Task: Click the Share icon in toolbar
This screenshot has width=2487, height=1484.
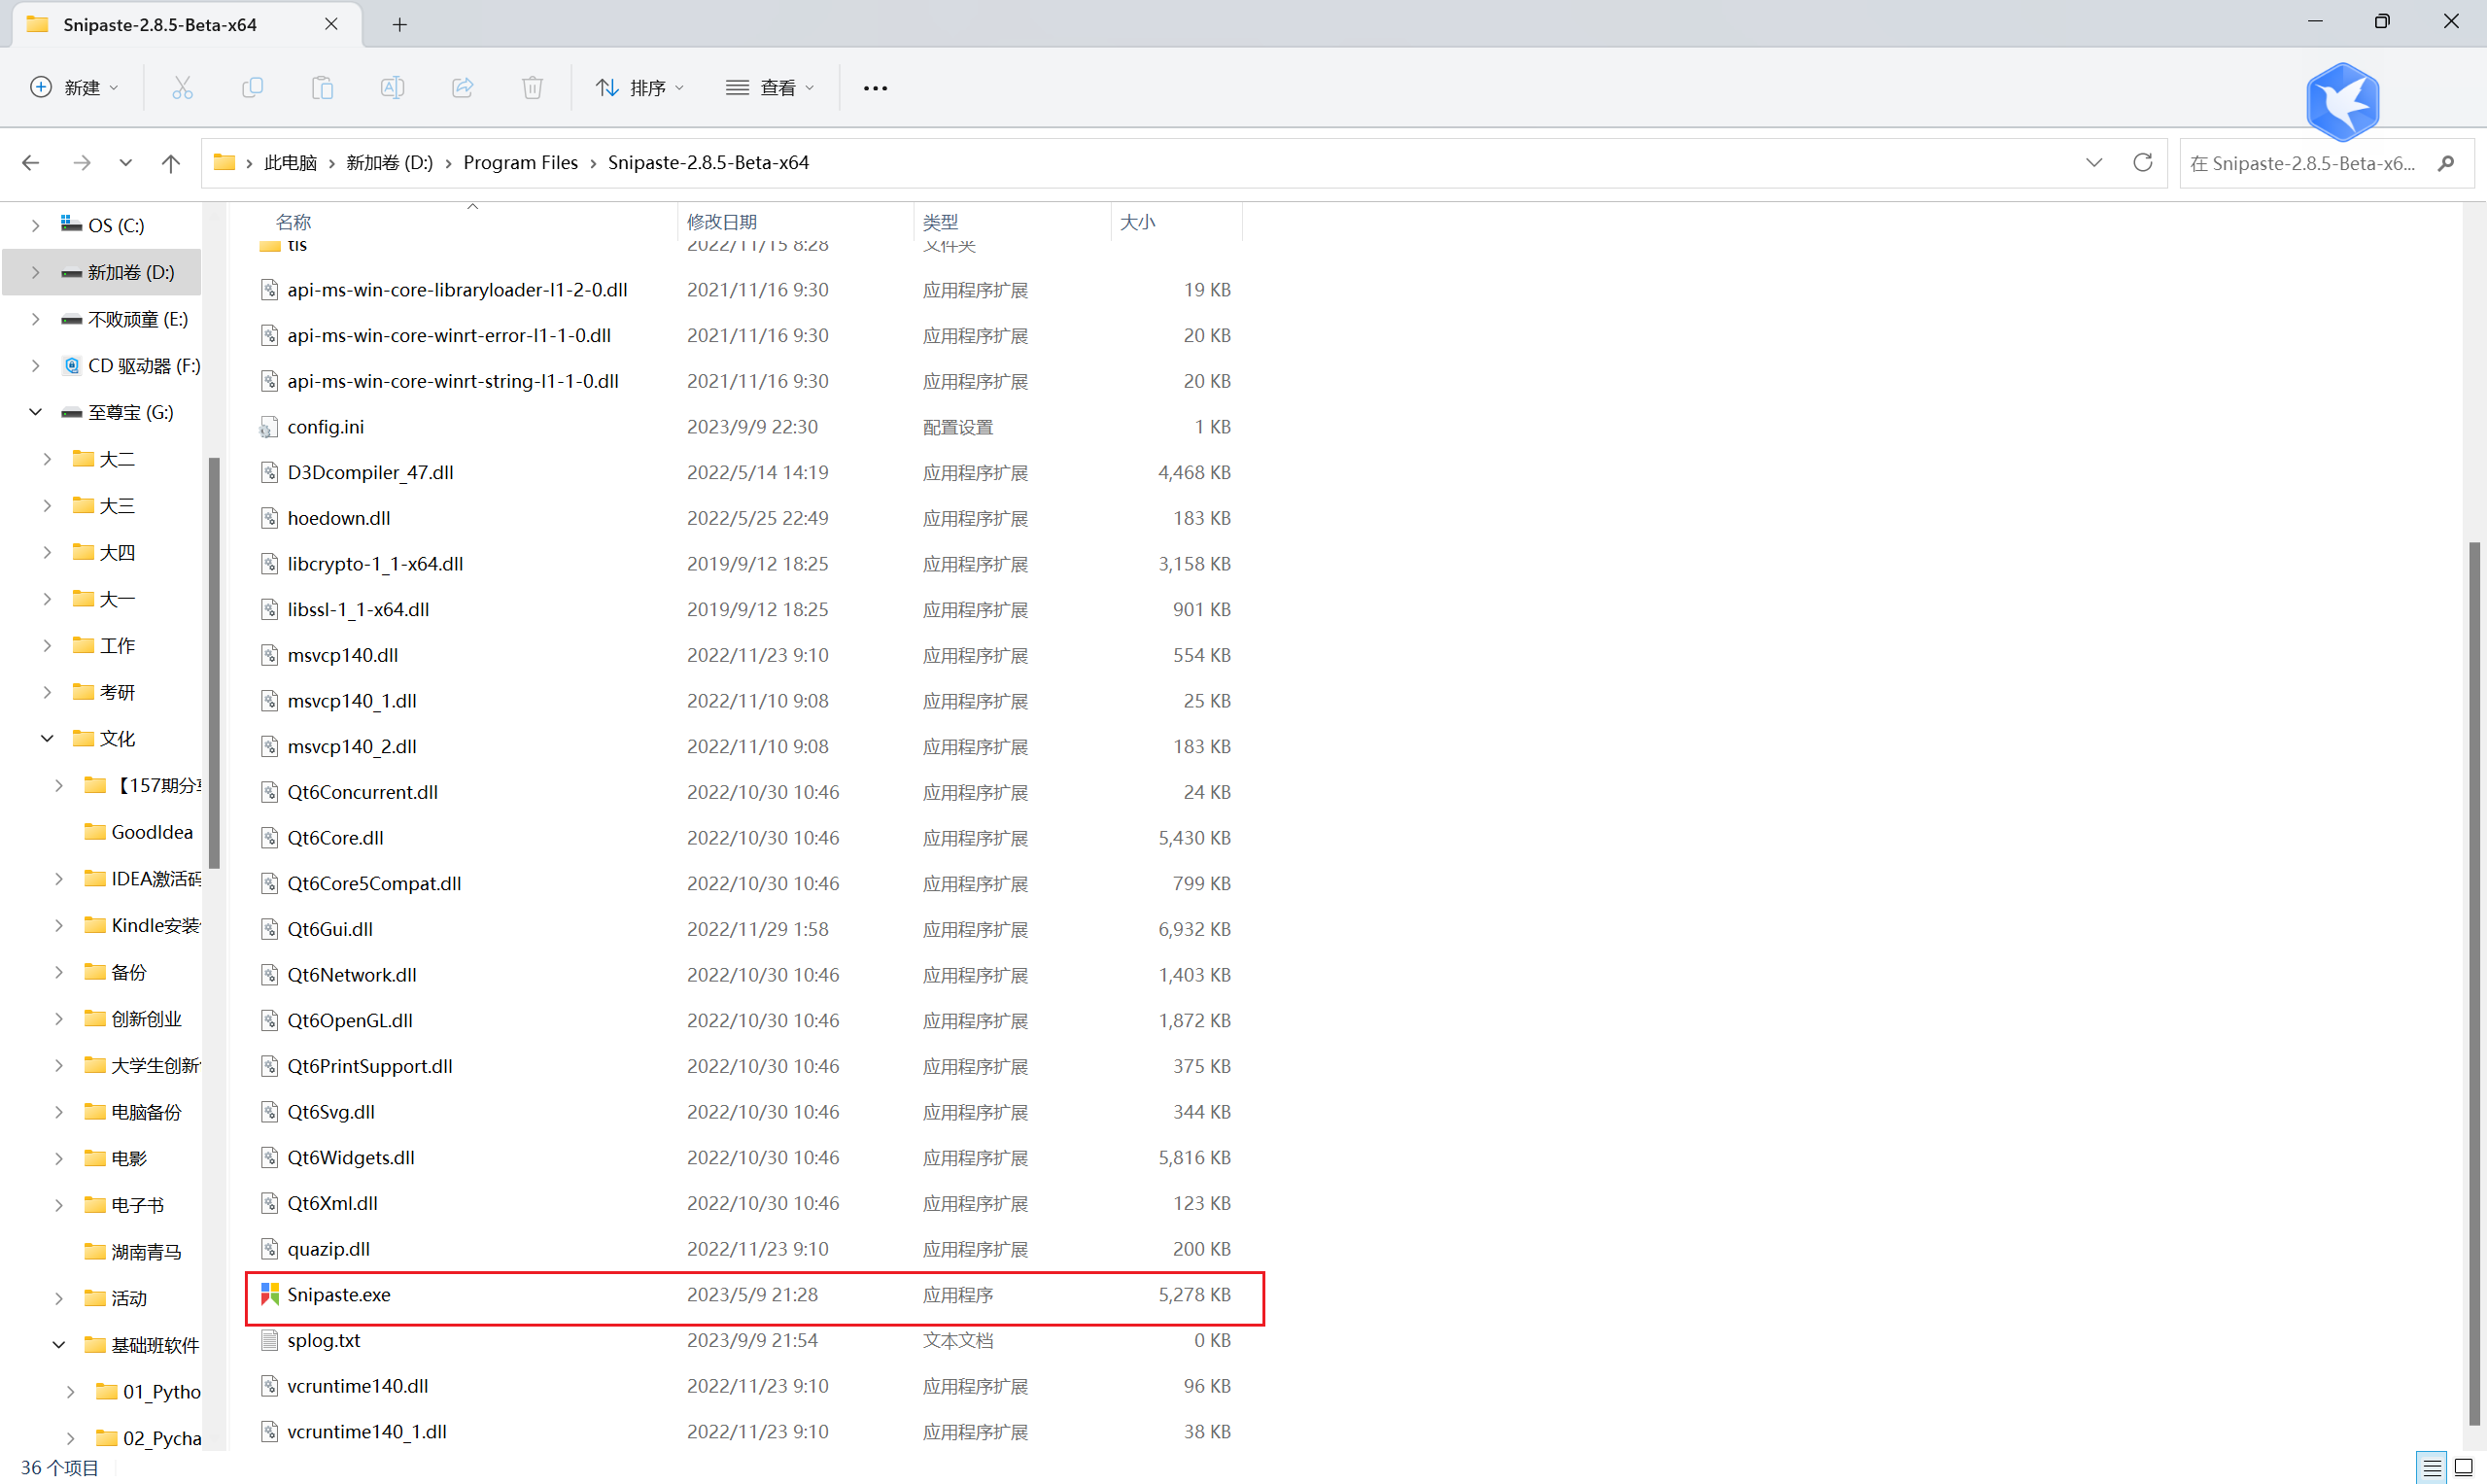Action: (x=462, y=88)
